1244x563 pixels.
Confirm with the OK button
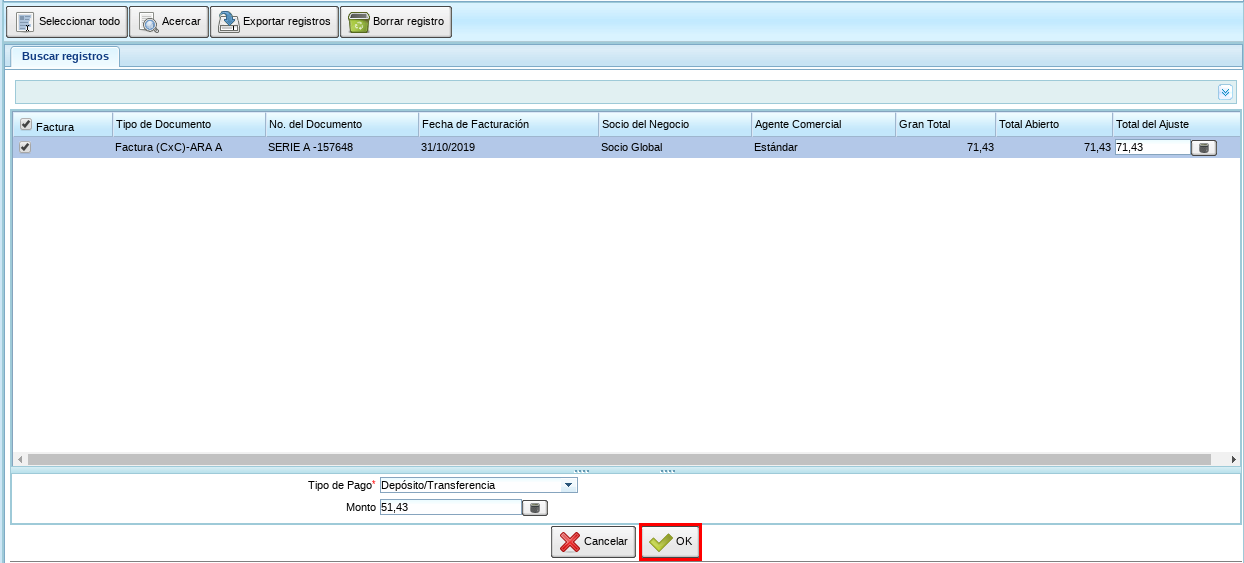pos(670,541)
